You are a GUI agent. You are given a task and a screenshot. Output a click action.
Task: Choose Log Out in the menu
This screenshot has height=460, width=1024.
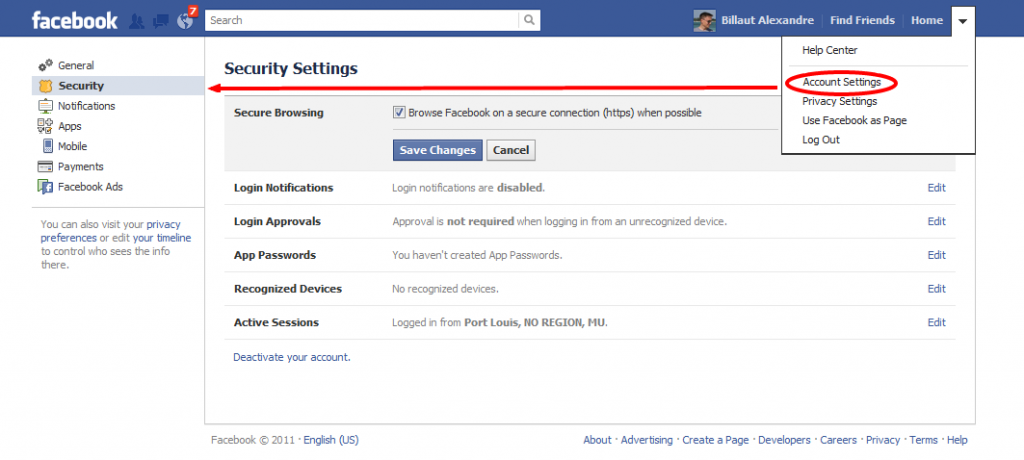(821, 140)
